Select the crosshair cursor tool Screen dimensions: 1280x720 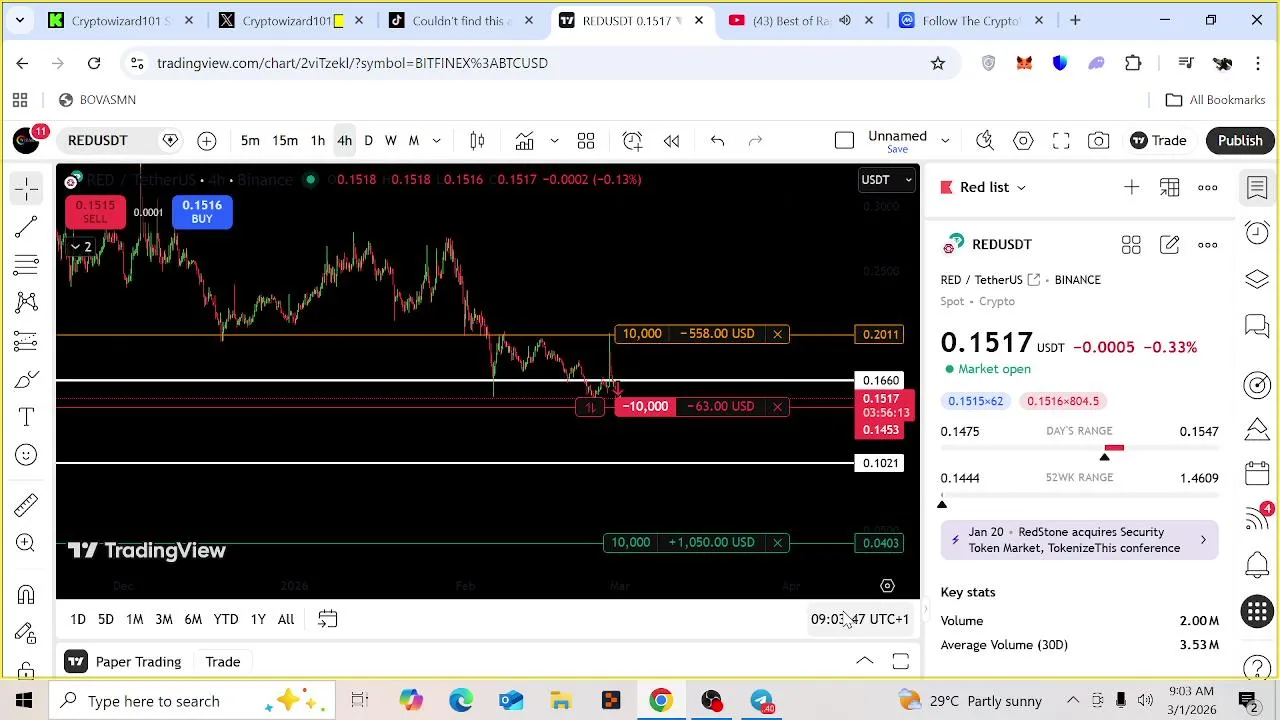coord(27,188)
